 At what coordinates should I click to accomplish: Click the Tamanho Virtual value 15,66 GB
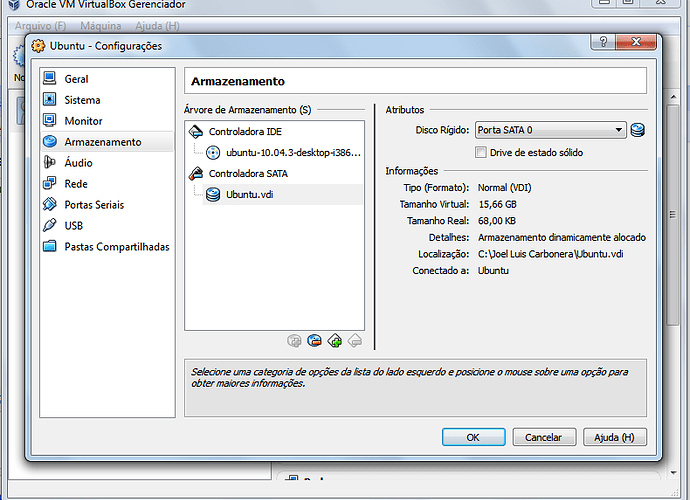pos(497,204)
